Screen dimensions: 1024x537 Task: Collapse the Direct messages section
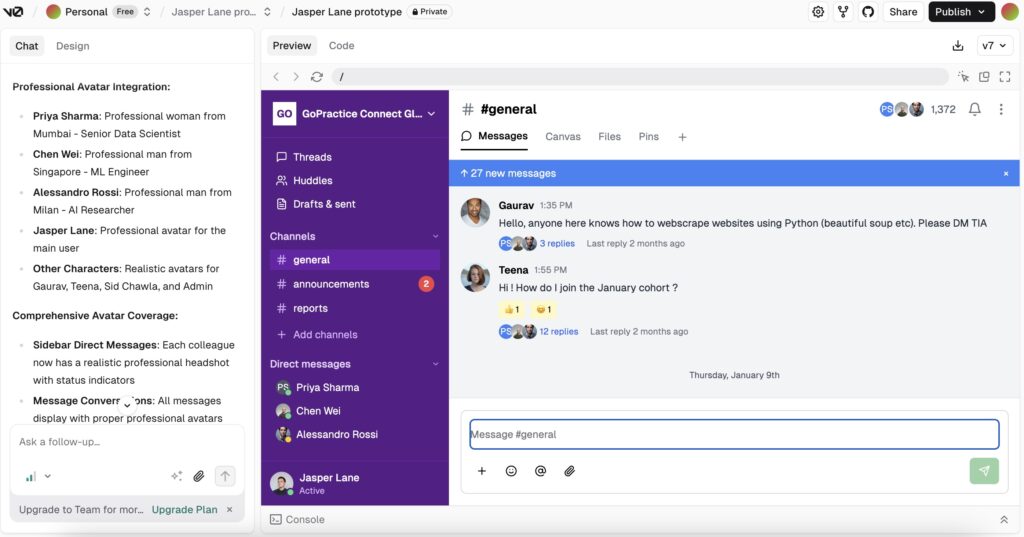pyautogui.click(x=435, y=364)
